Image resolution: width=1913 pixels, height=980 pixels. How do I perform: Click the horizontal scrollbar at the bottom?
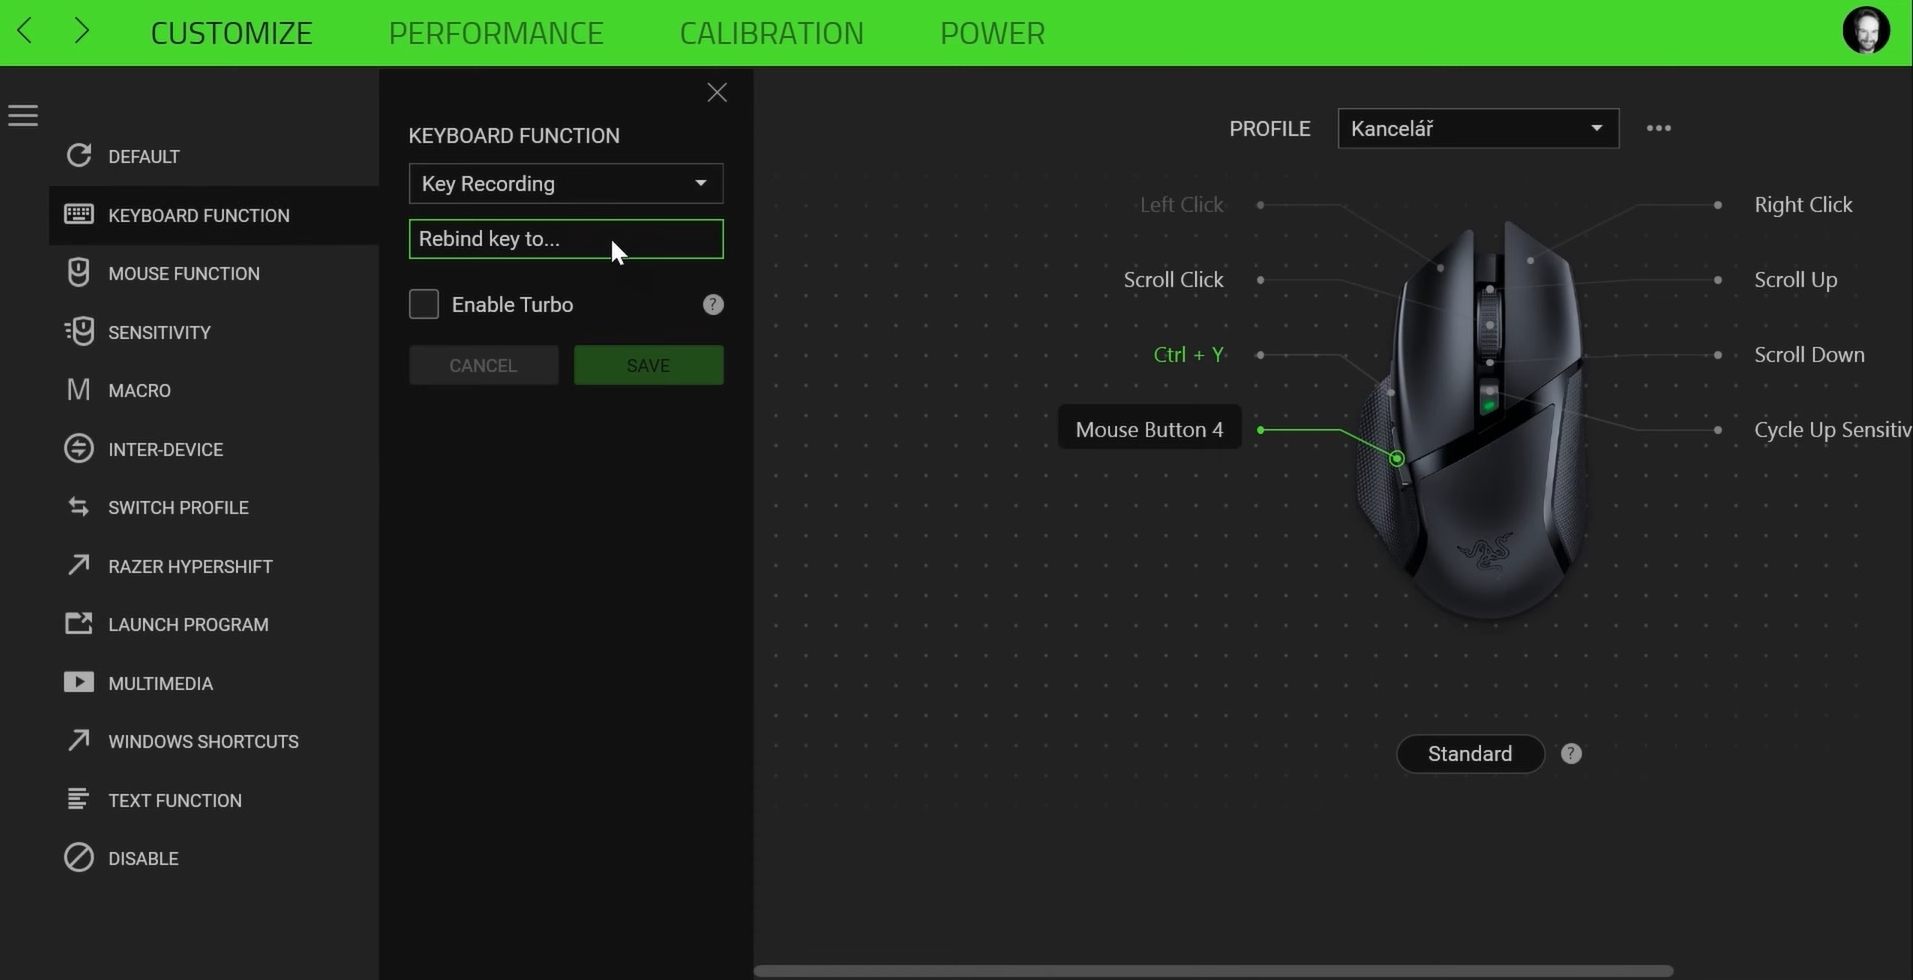(x=1213, y=970)
